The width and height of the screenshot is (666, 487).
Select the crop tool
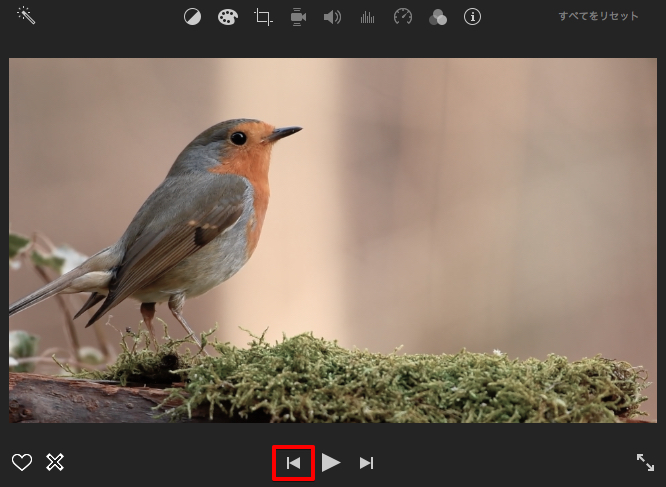(x=263, y=17)
